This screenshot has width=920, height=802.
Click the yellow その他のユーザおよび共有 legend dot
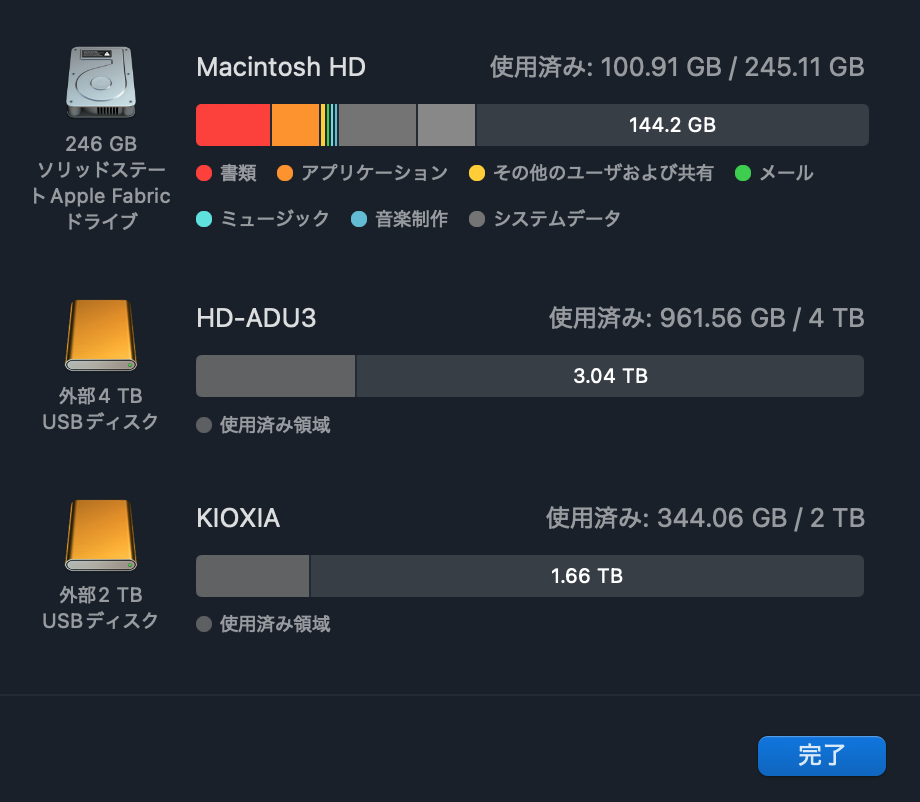477,173
